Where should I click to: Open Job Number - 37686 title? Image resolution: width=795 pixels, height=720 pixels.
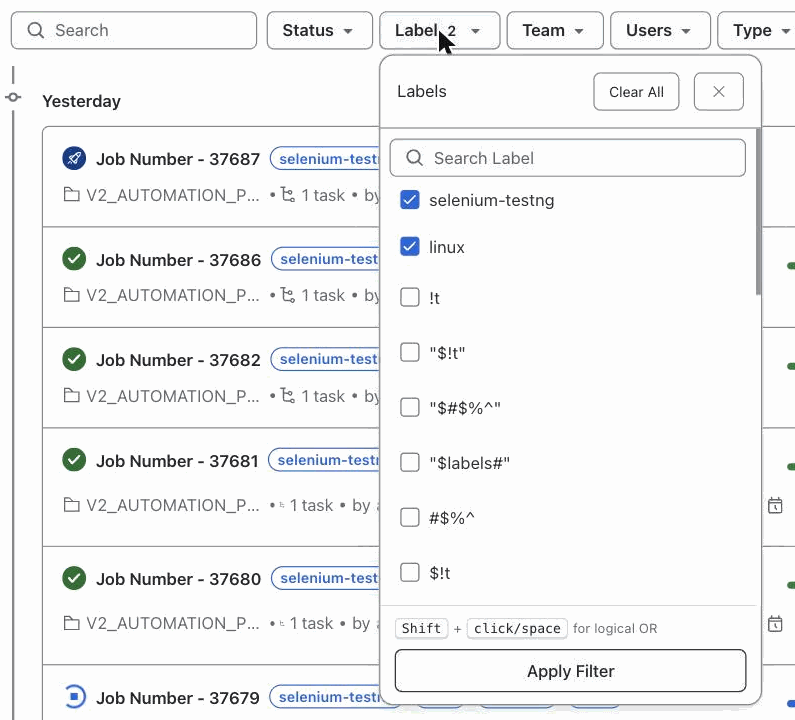click(178, 260)
